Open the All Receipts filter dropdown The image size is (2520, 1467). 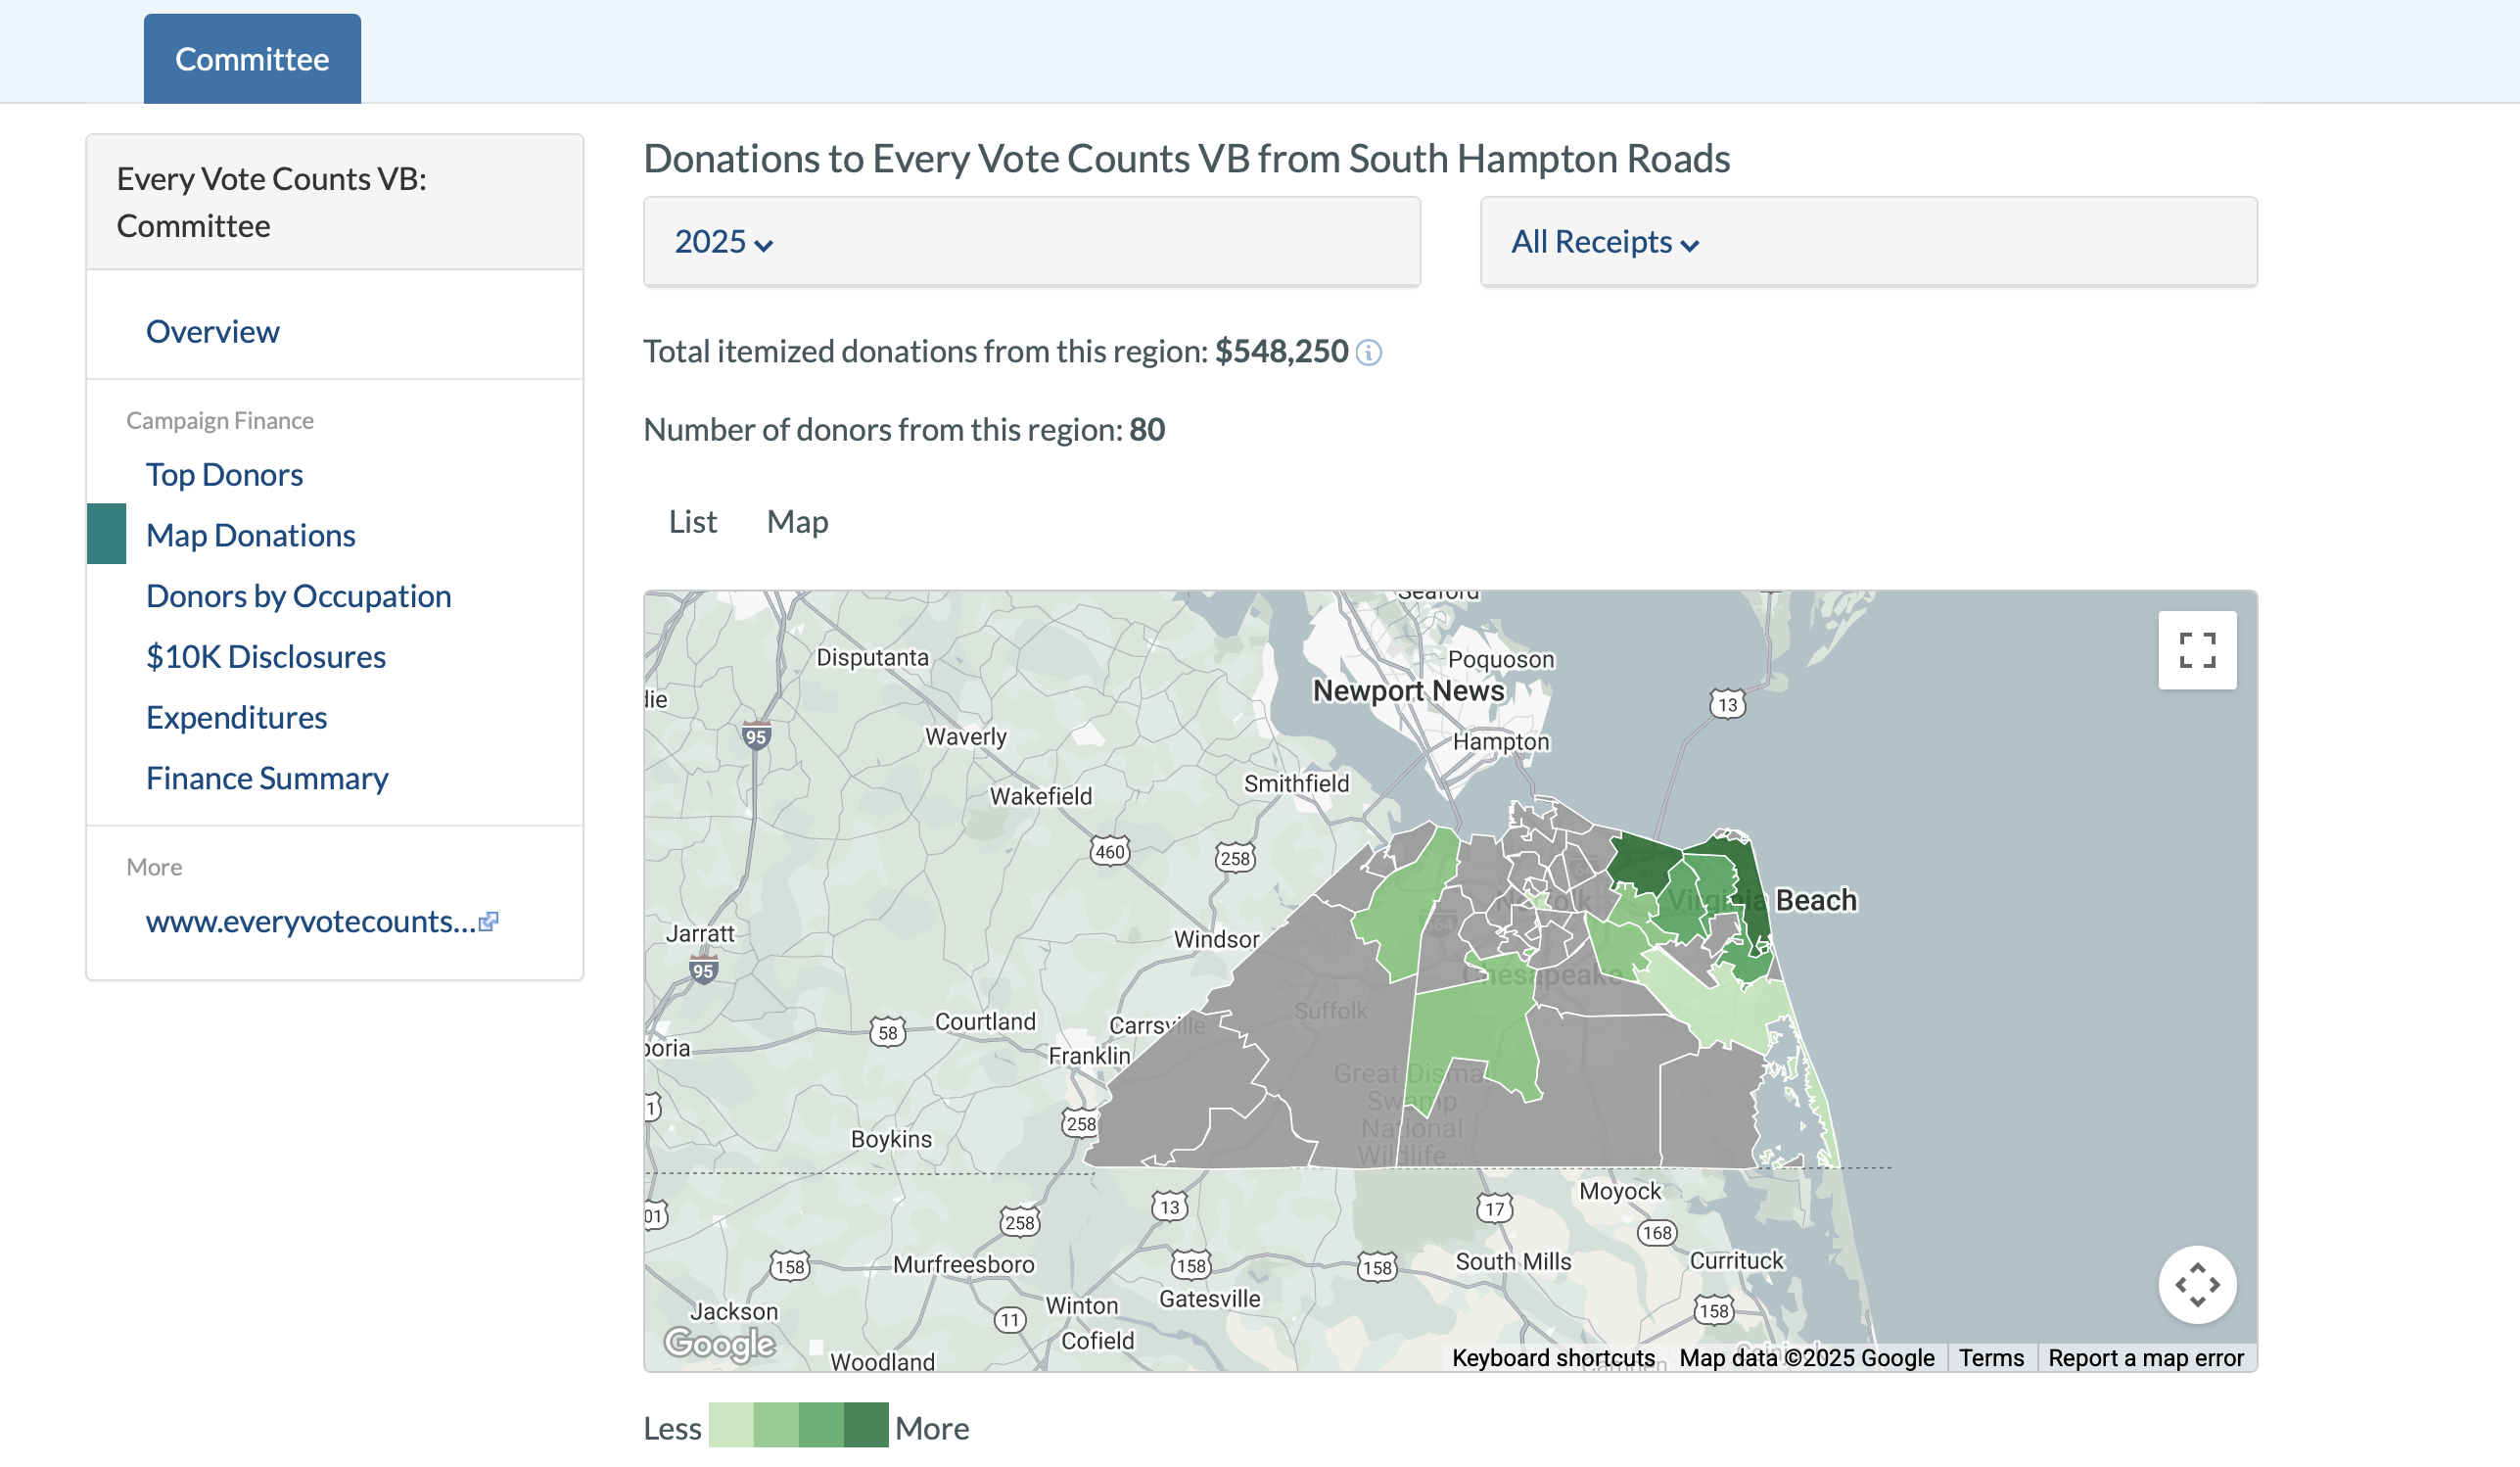pyautogui.click(x=1602, y=241)
